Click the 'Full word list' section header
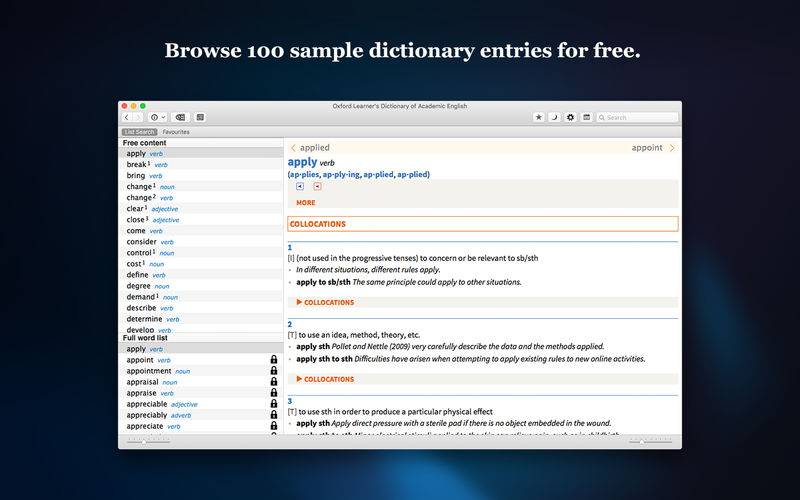 (x=145, y=338)
